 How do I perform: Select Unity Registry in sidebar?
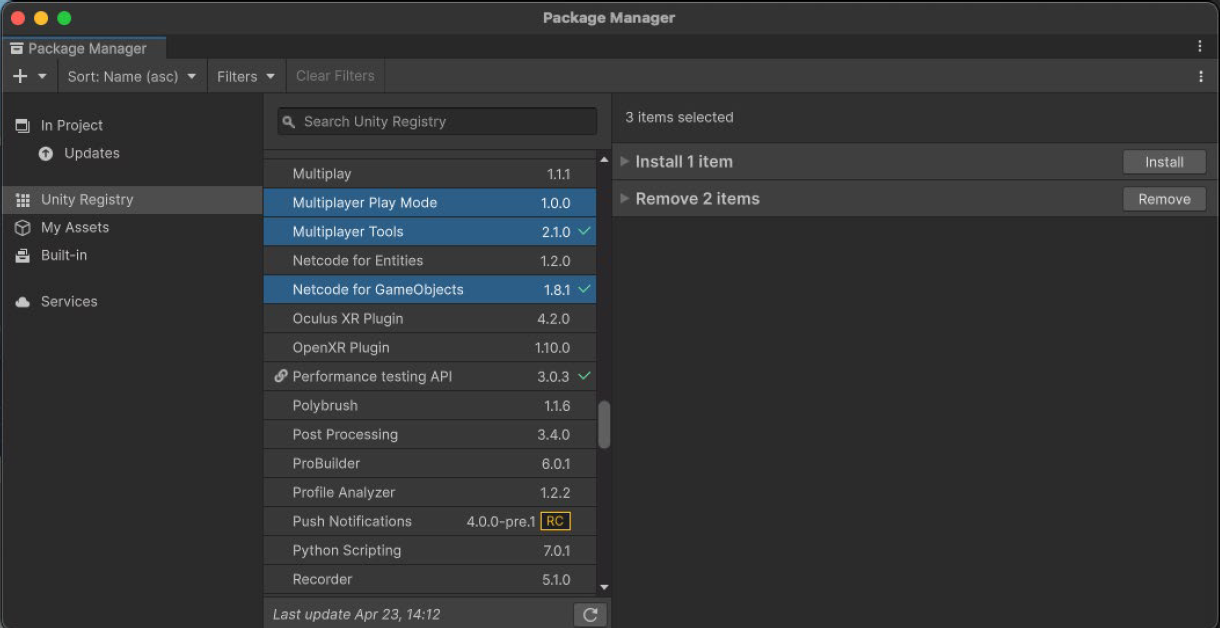[132, 200]
